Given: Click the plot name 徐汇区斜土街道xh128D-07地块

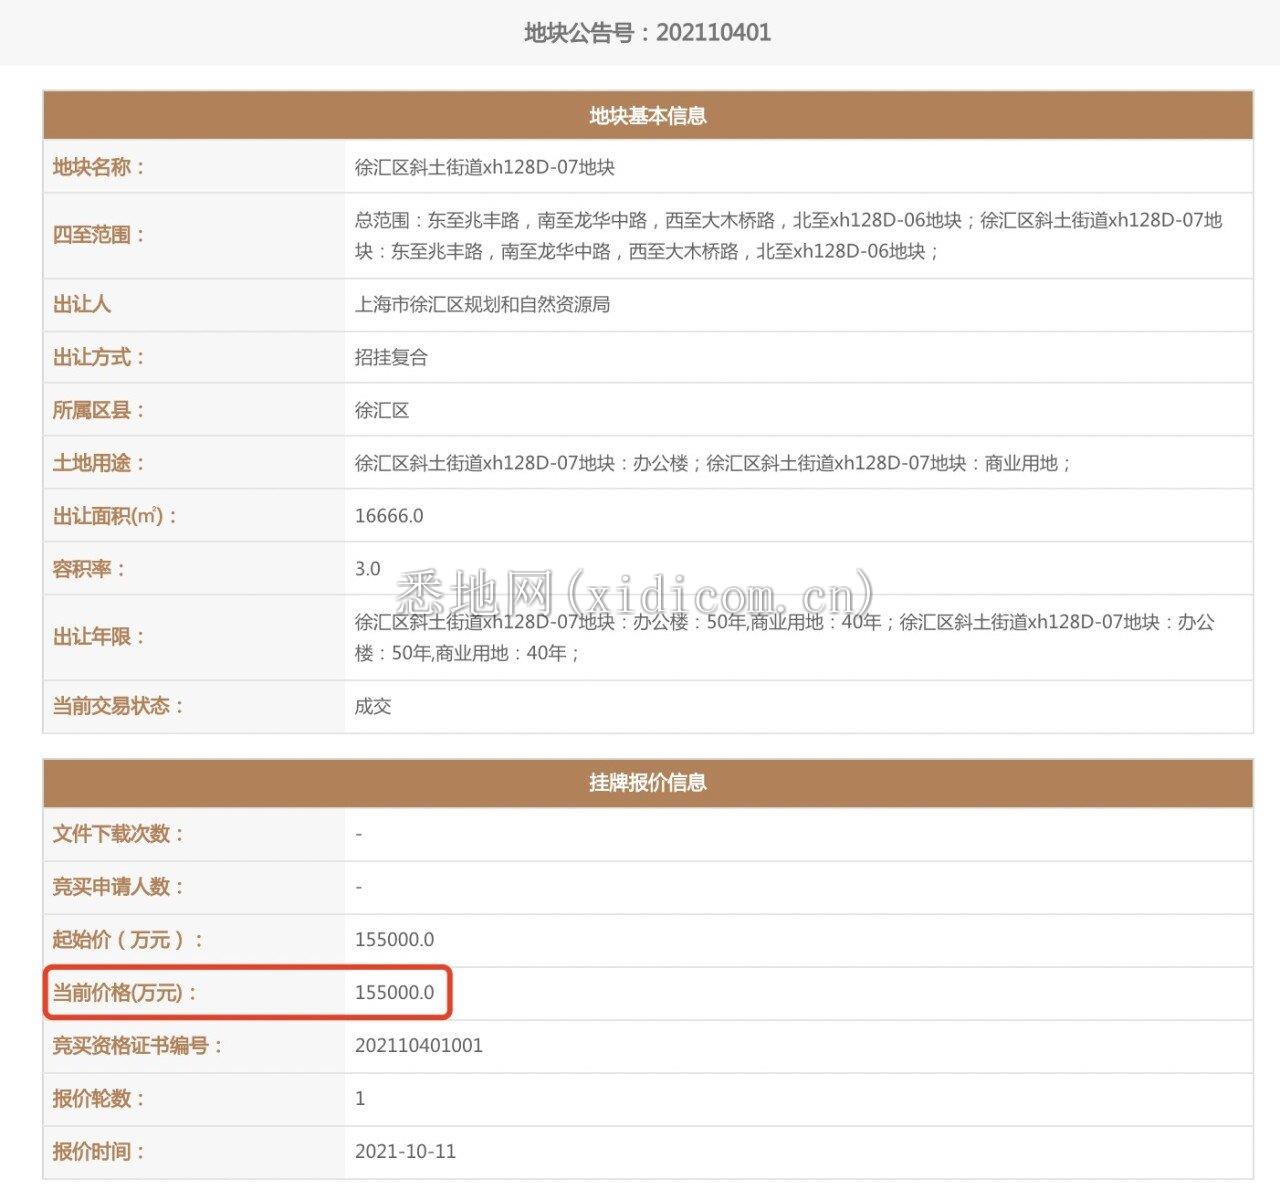Looking at the screenshot, I should pos(484,168).
